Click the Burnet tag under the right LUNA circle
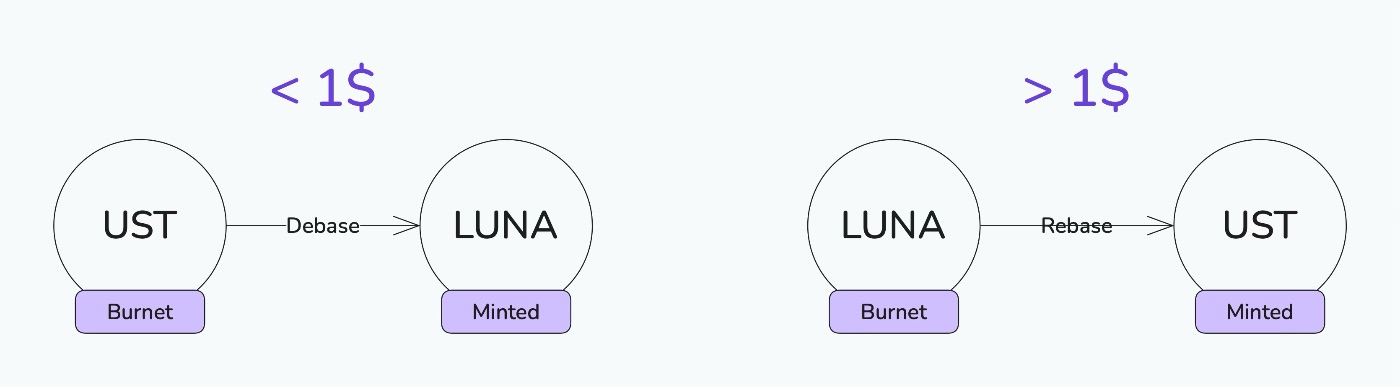This screenshot has width=1400, height=387. click(x=894, y=312)
